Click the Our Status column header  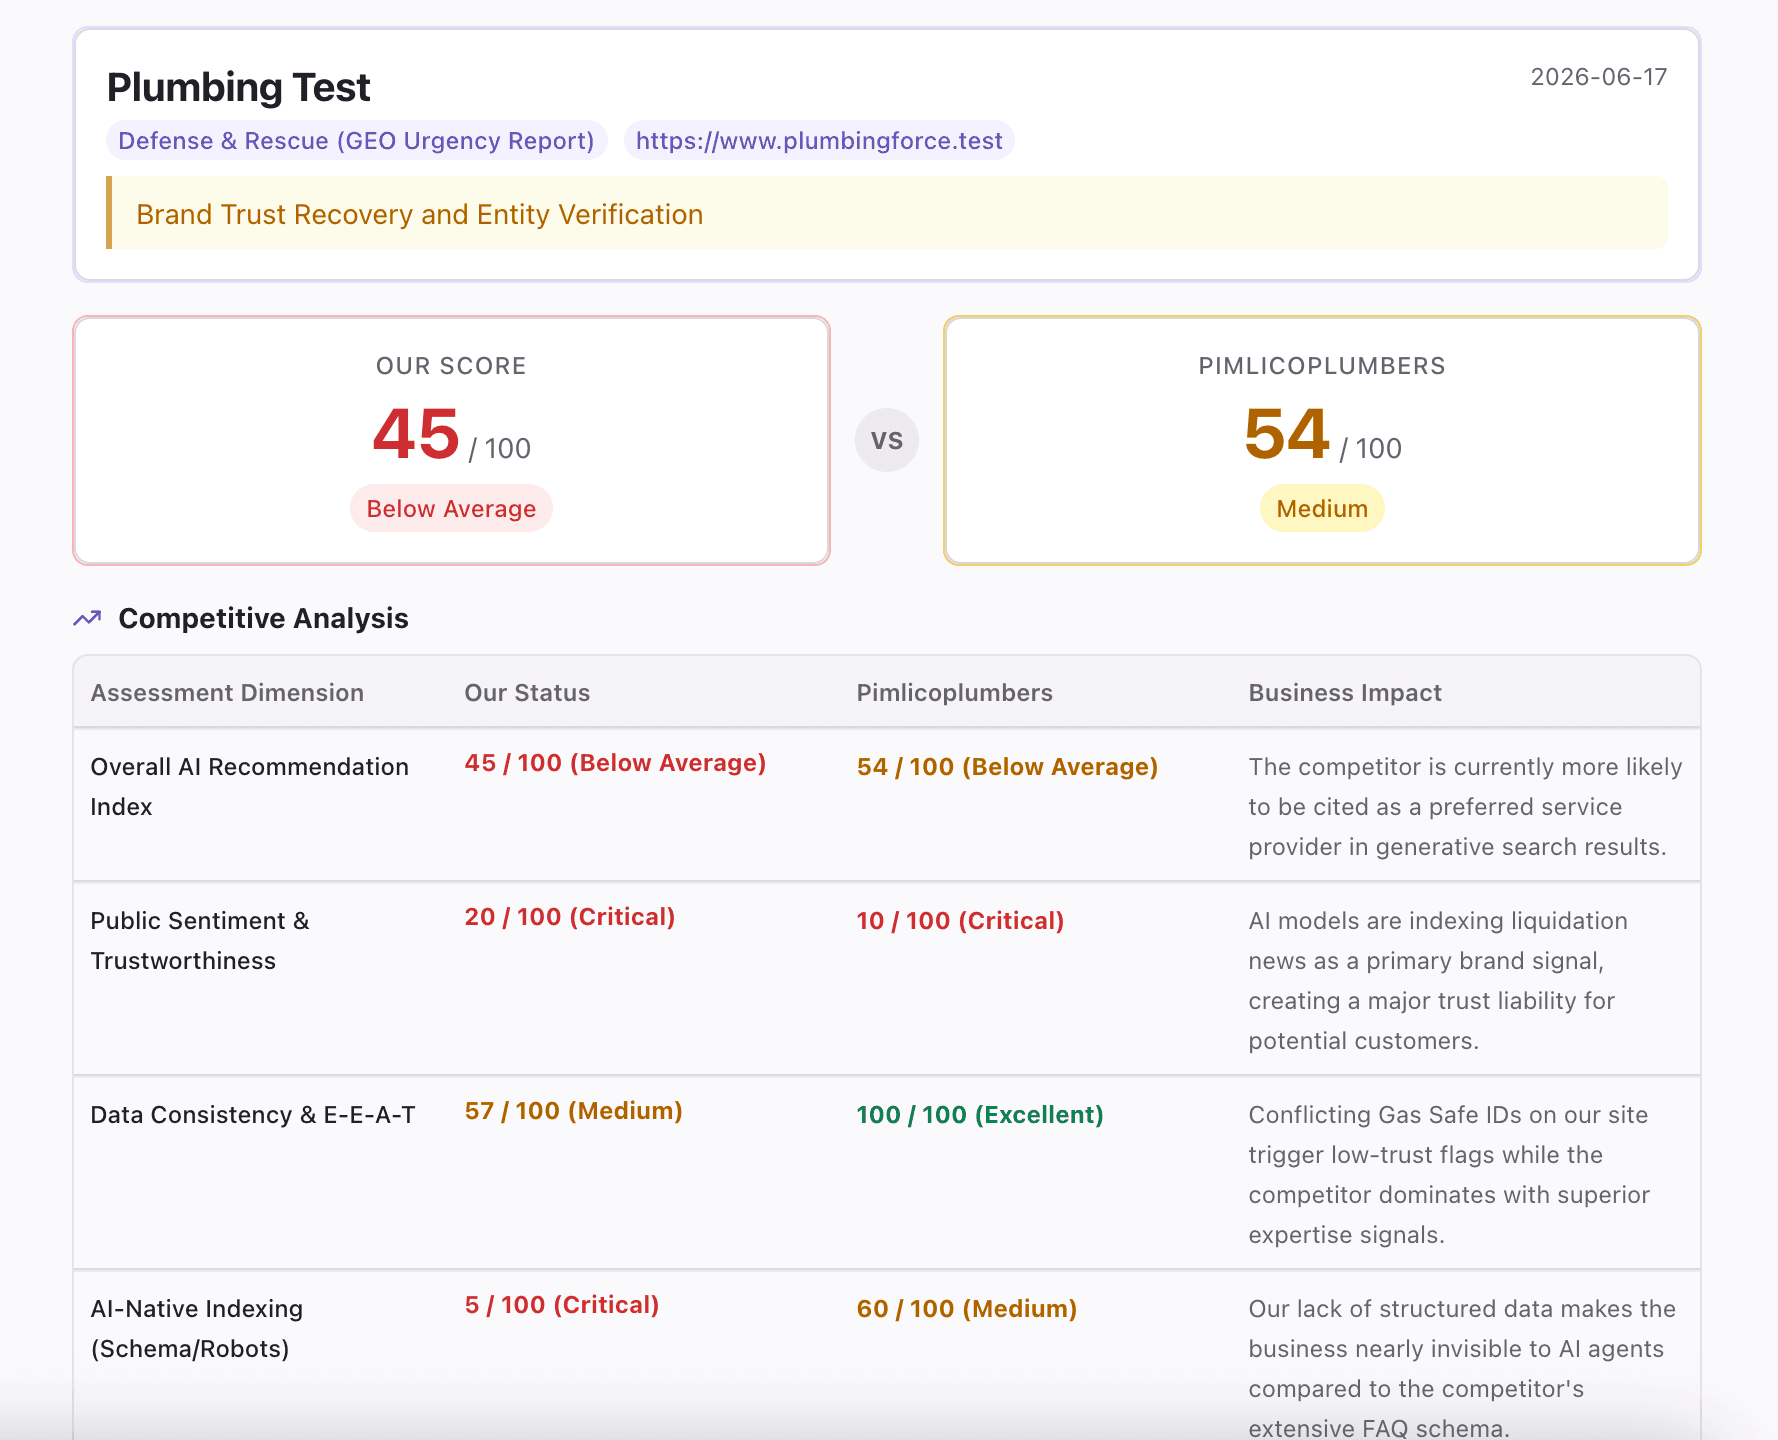coord(527,693)
